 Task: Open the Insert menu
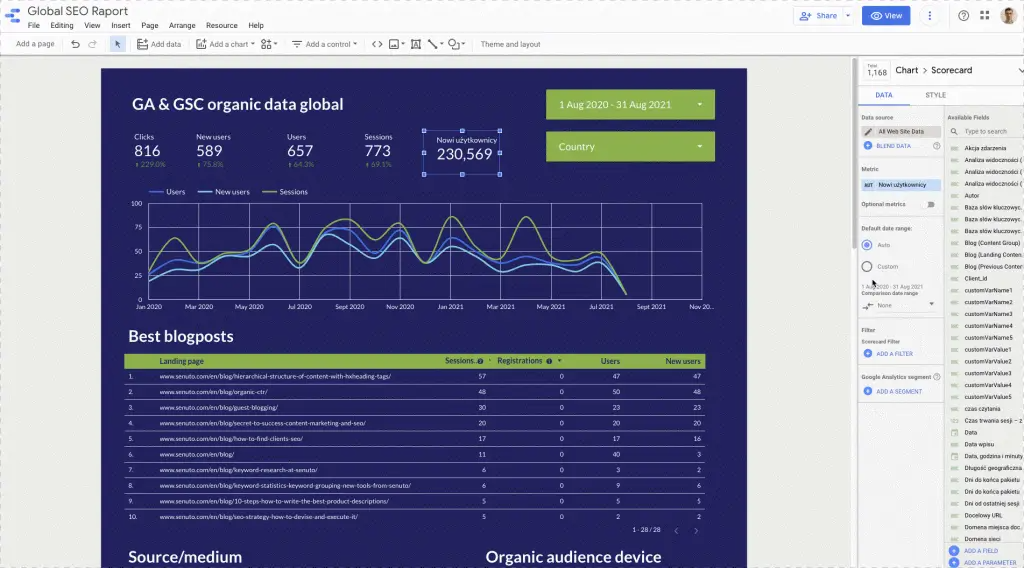point(120,25)
